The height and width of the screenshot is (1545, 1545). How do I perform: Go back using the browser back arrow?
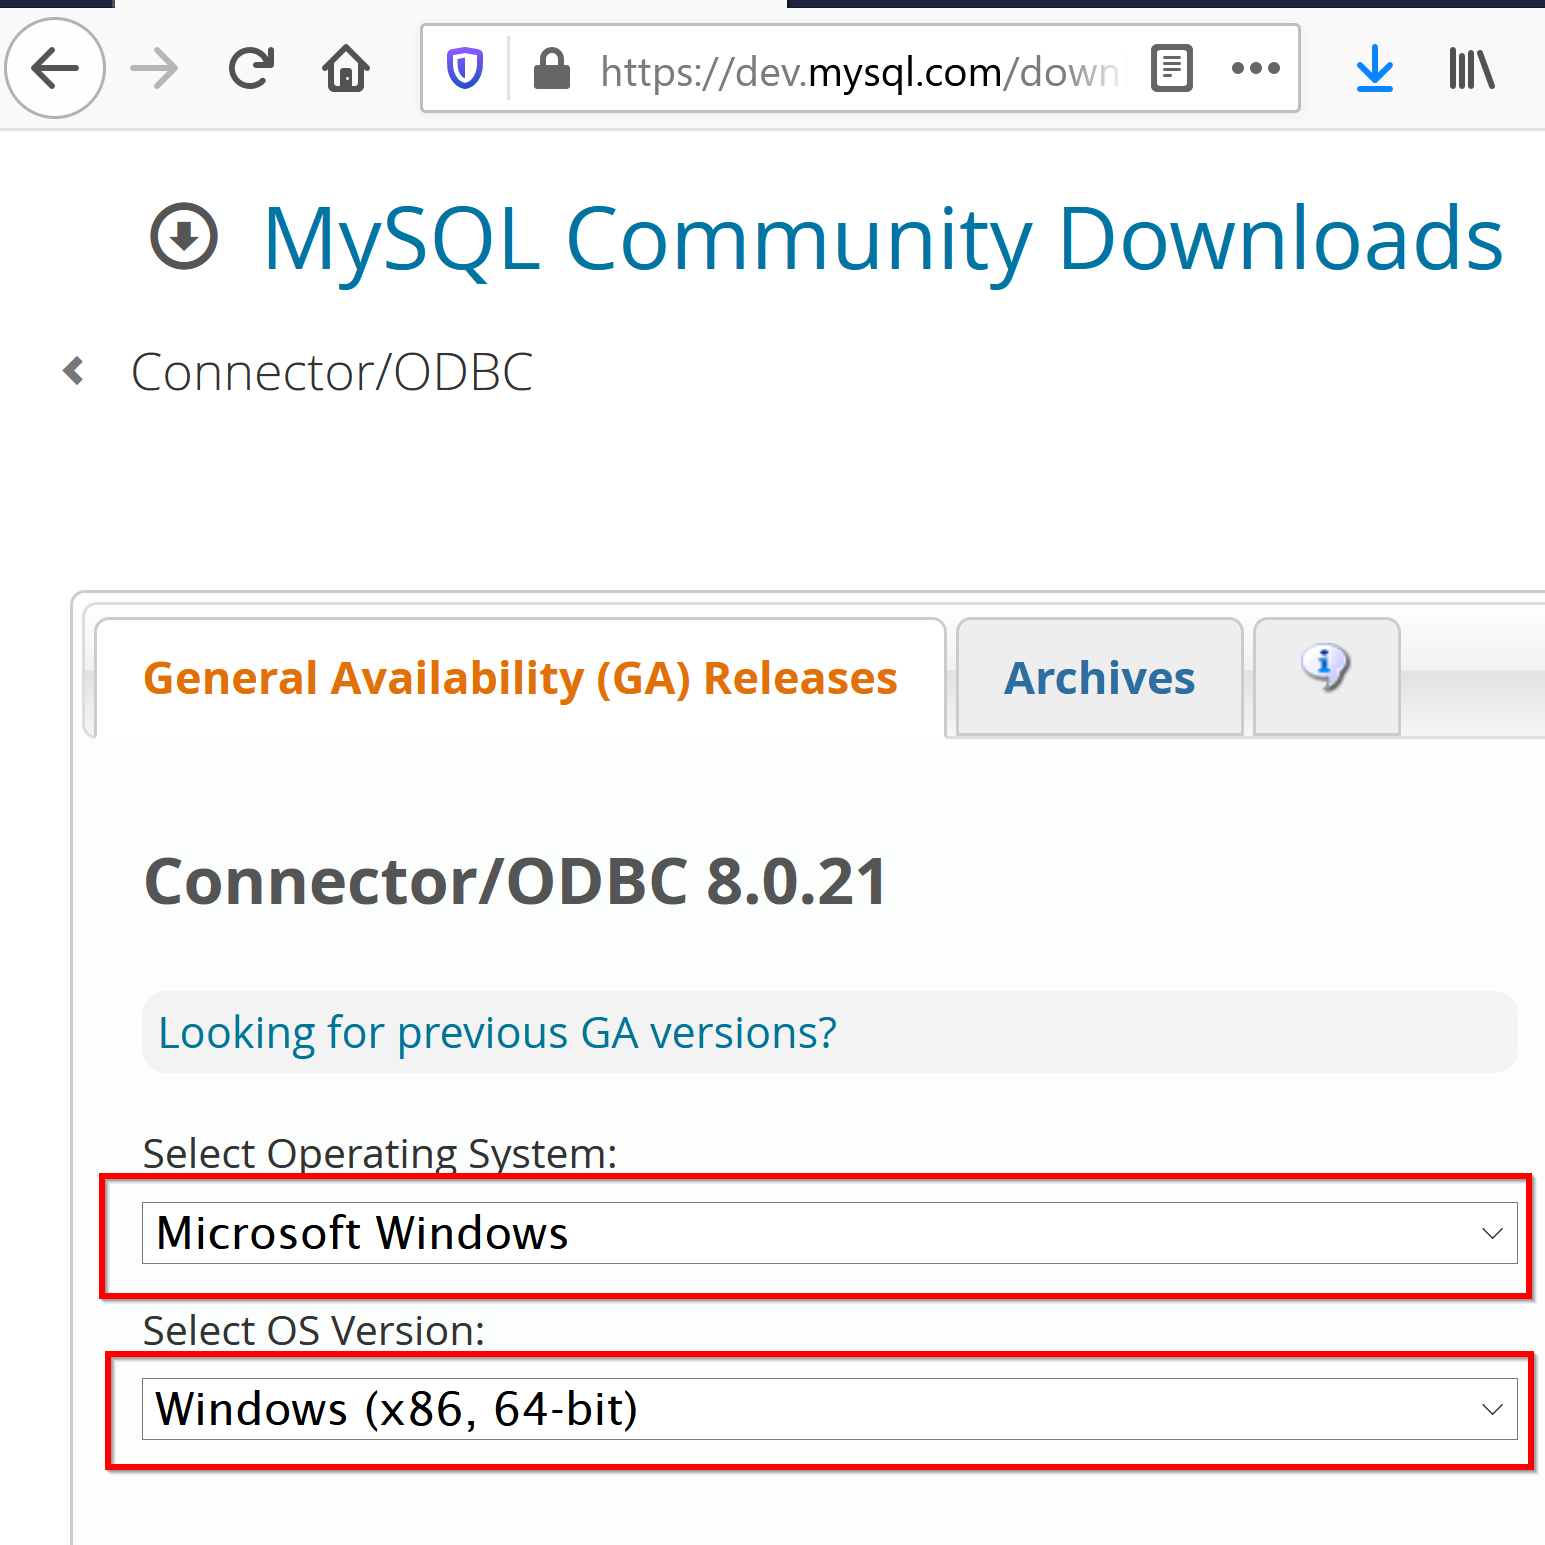click(55, 68)
